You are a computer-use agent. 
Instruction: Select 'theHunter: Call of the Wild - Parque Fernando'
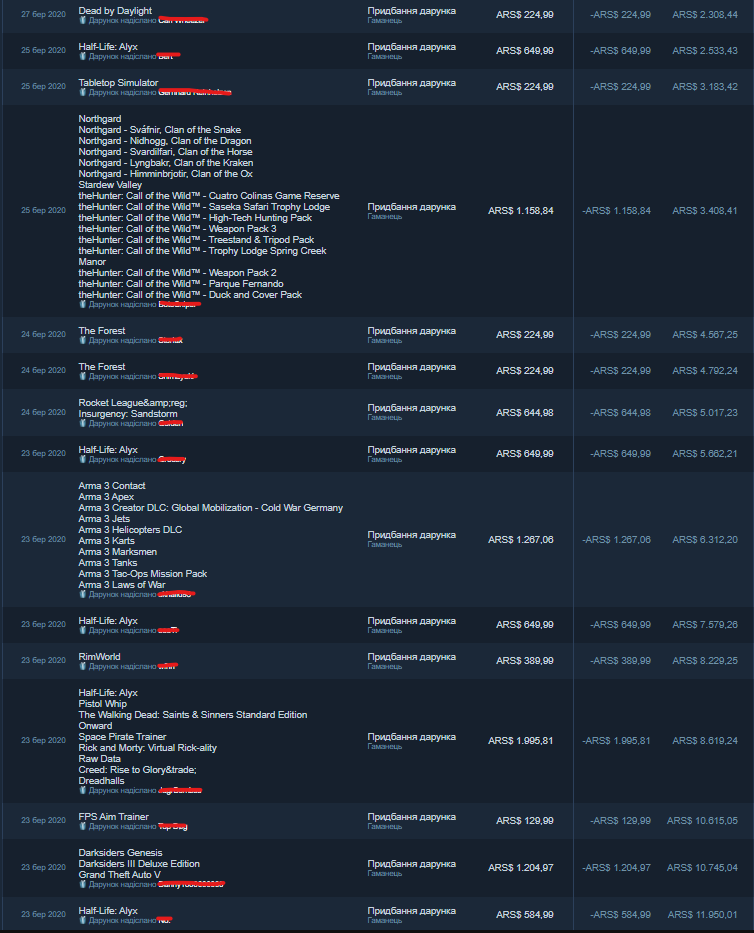(181, 284)
